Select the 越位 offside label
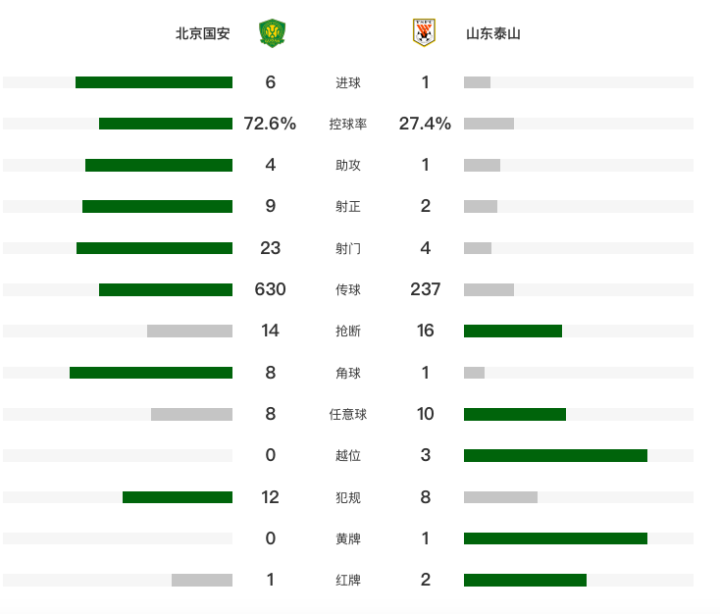720x614 pixels. [x=348, y=456]
